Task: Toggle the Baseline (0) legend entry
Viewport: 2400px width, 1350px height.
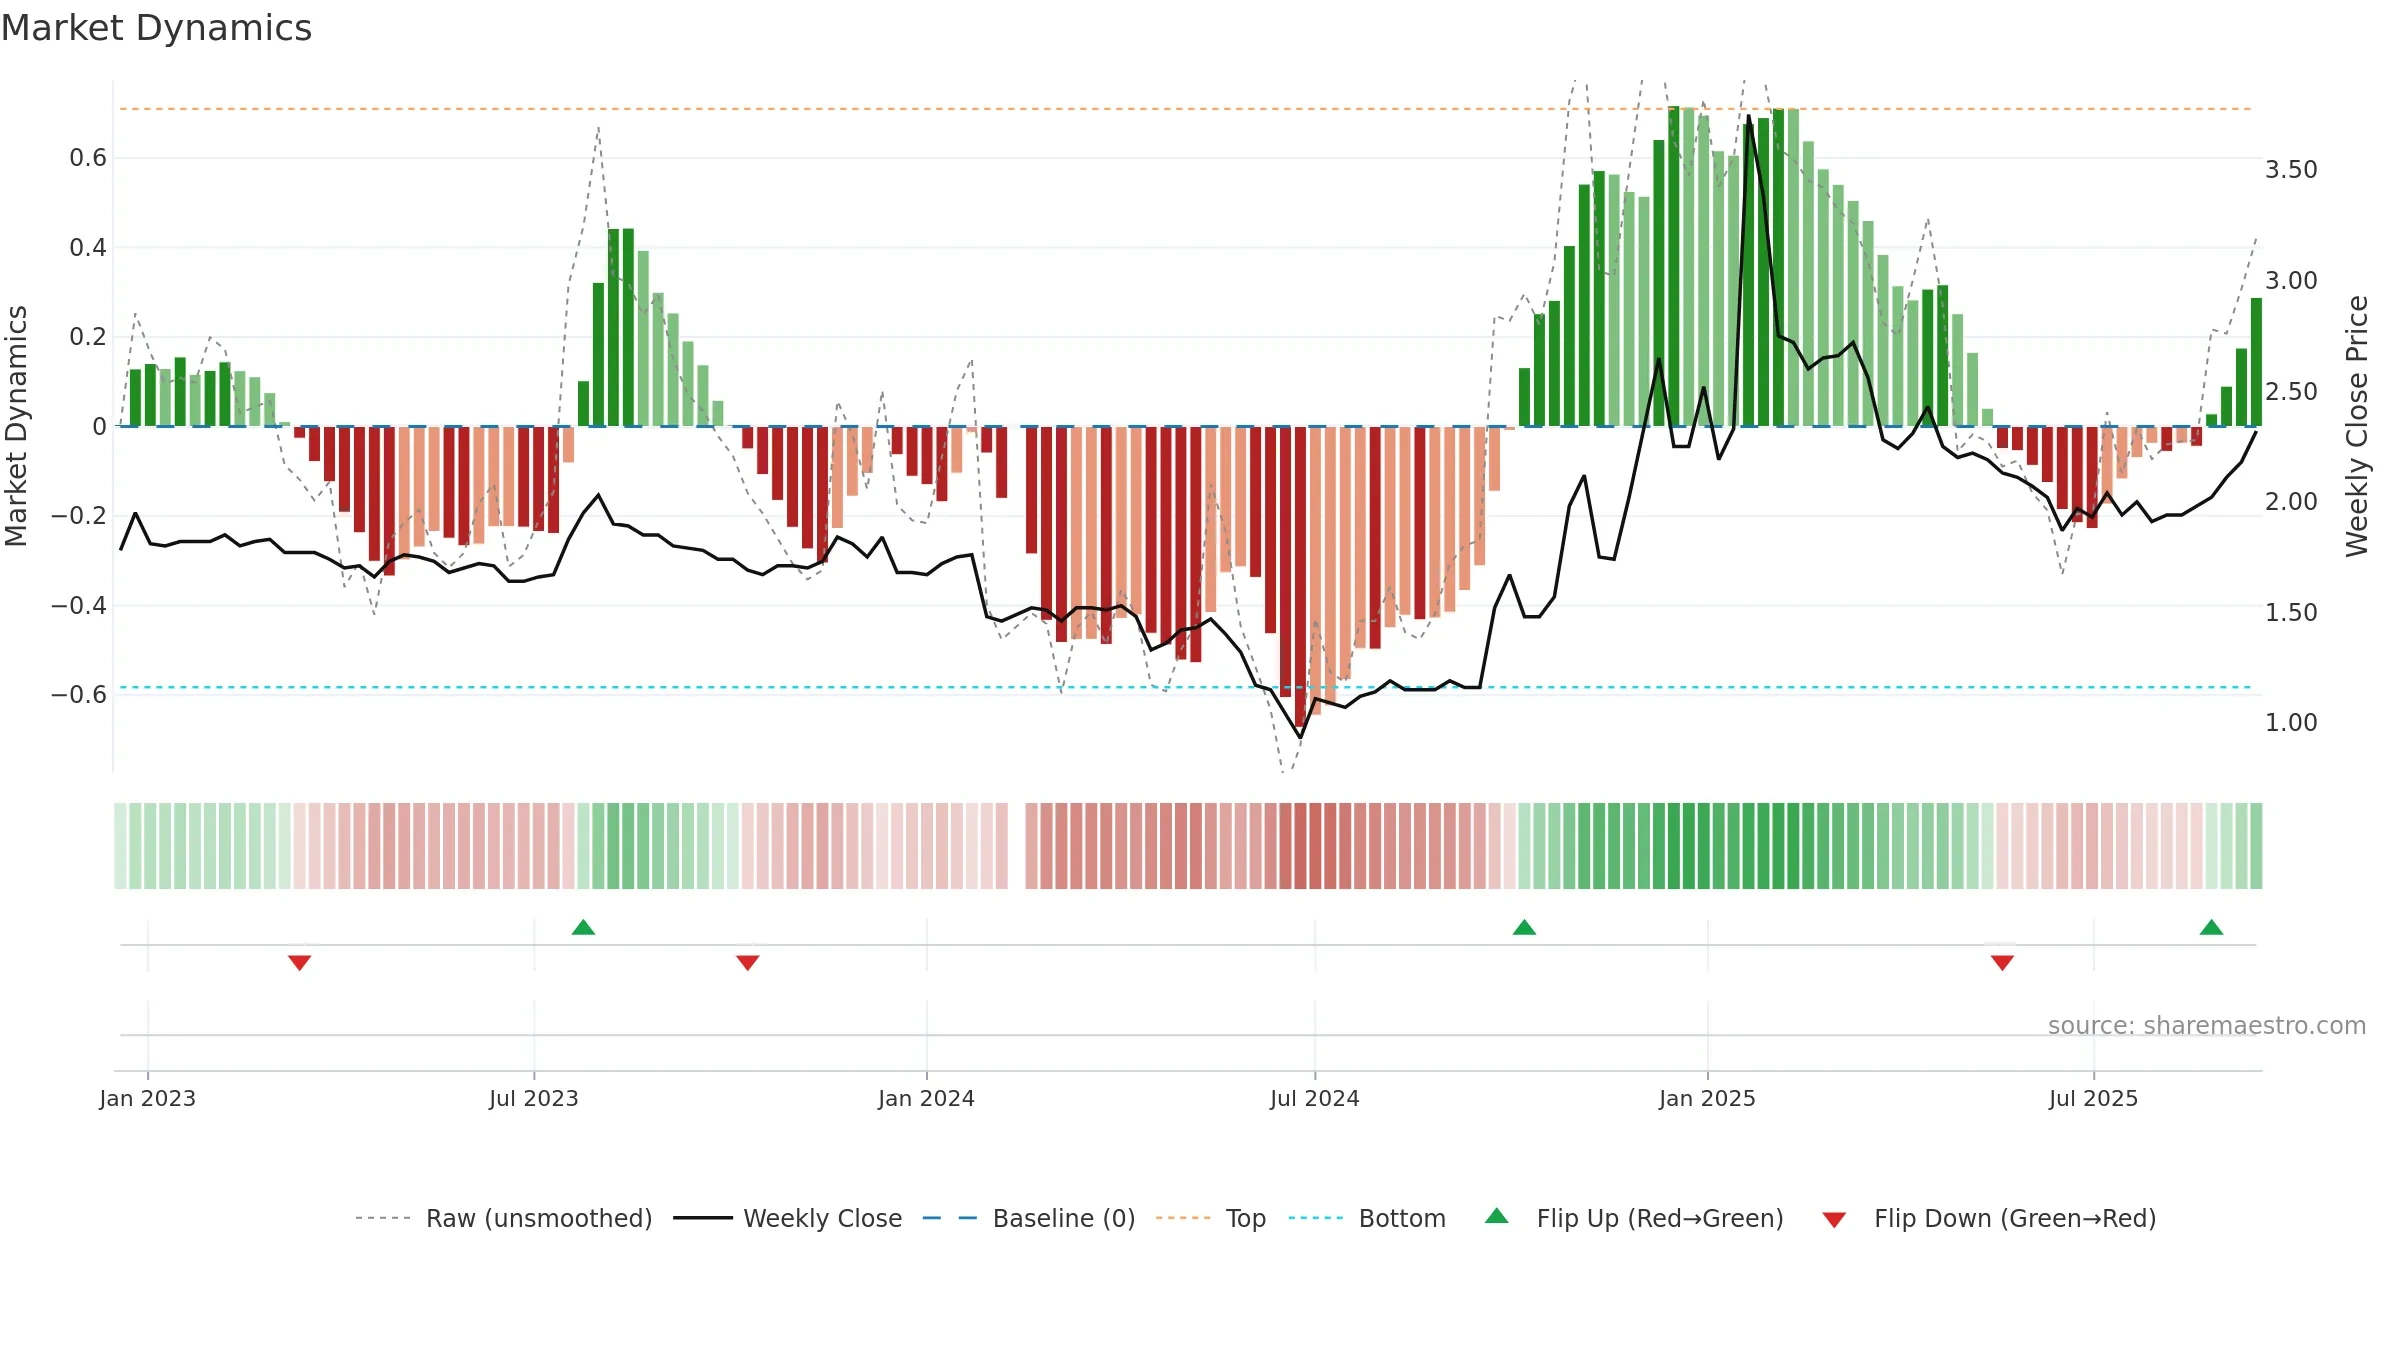Action: pos(1029,1218)
